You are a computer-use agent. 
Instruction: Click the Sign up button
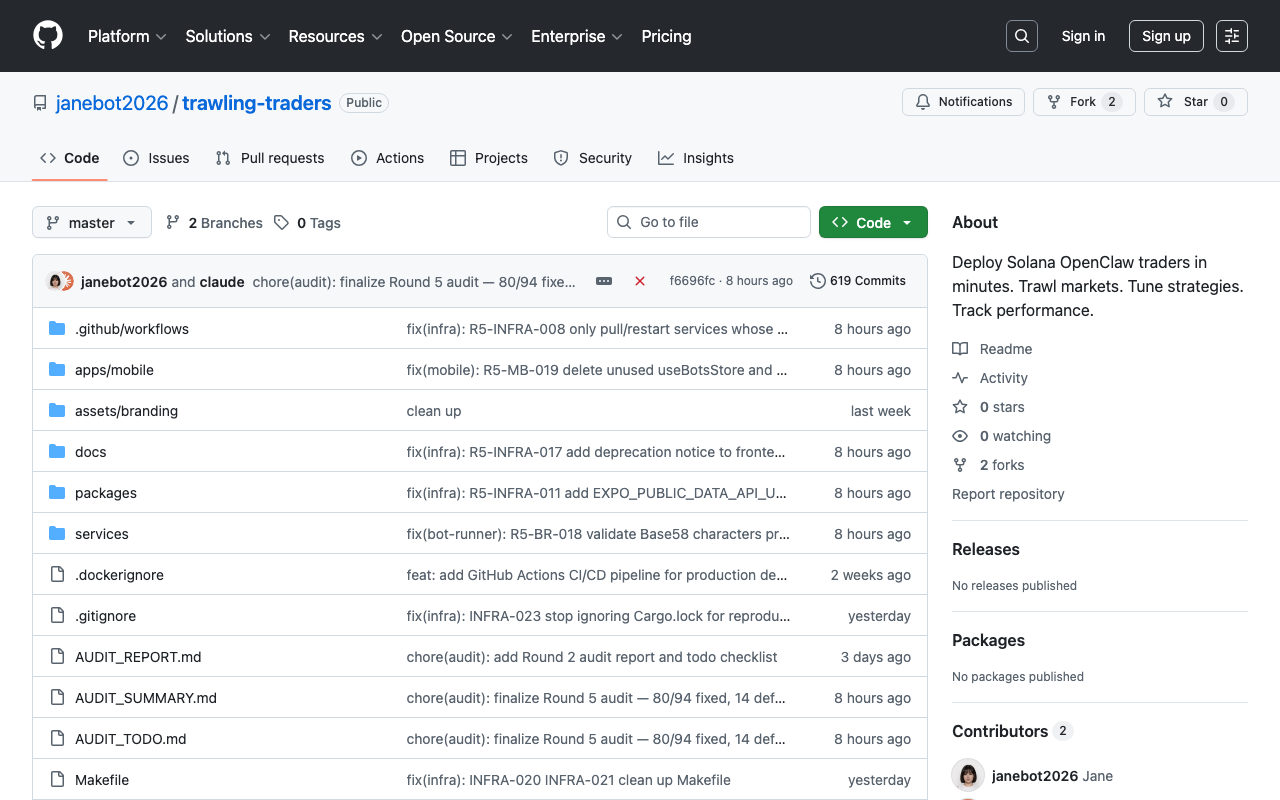click(x=1166, y=36)
